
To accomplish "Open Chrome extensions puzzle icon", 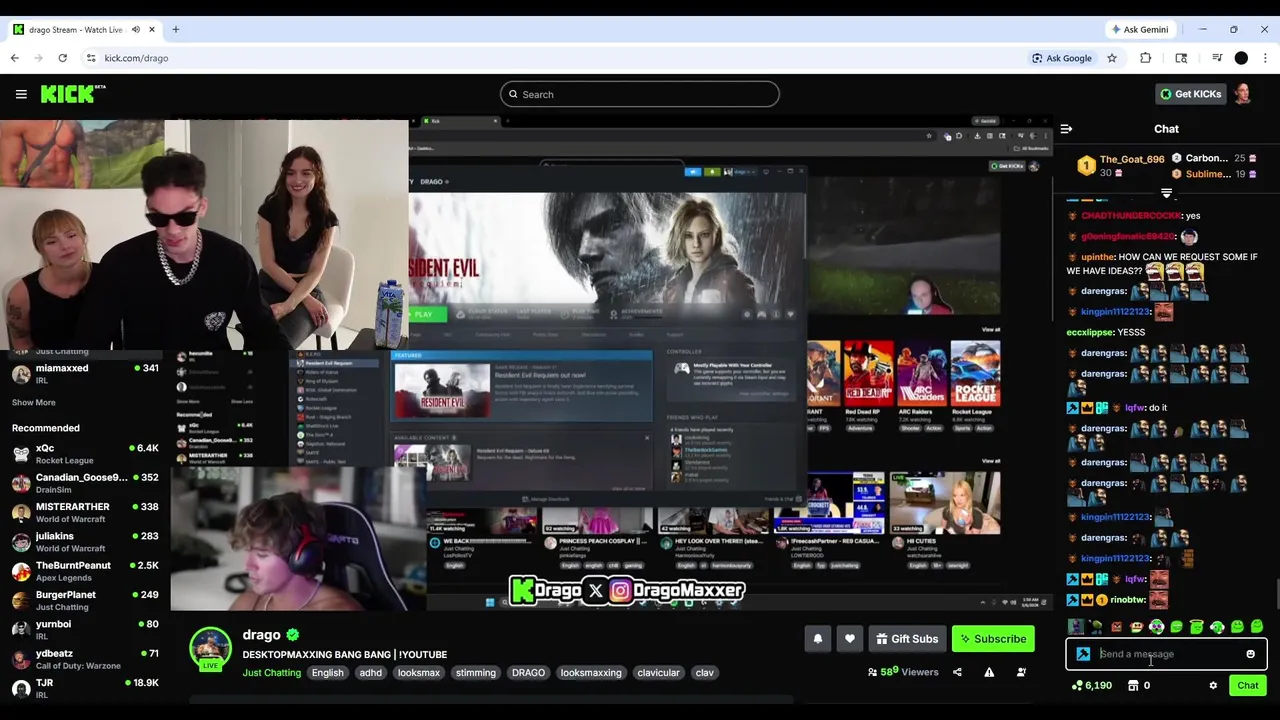I will coord(1146,58).
